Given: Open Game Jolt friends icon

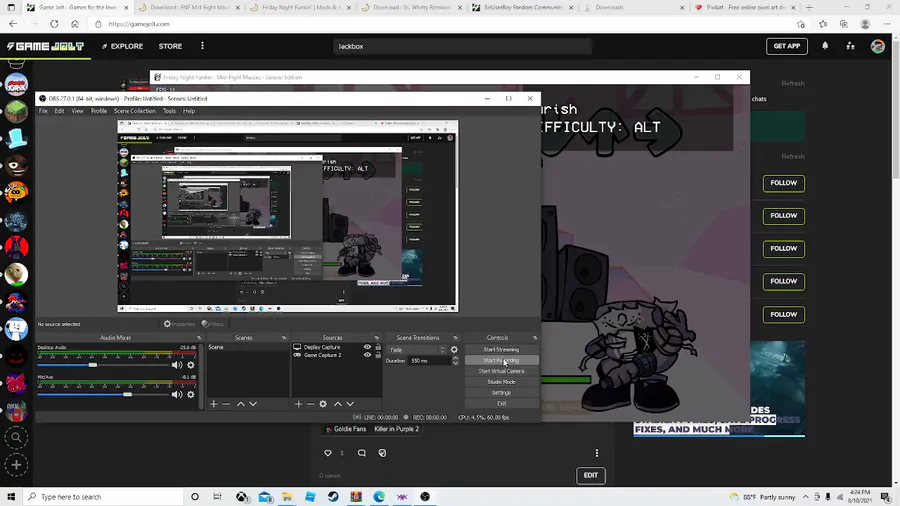Looking at the screenshot, I should [x=851, y=46].
